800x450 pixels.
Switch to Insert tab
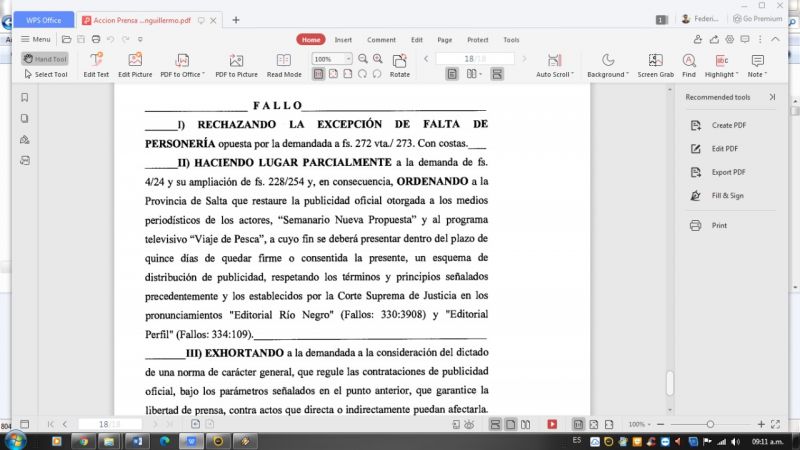tap(343, 40)
